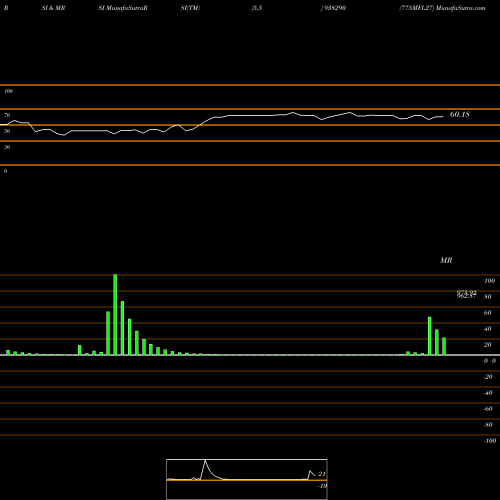Click the SI(TM) header label

click(x=190, y=8)
